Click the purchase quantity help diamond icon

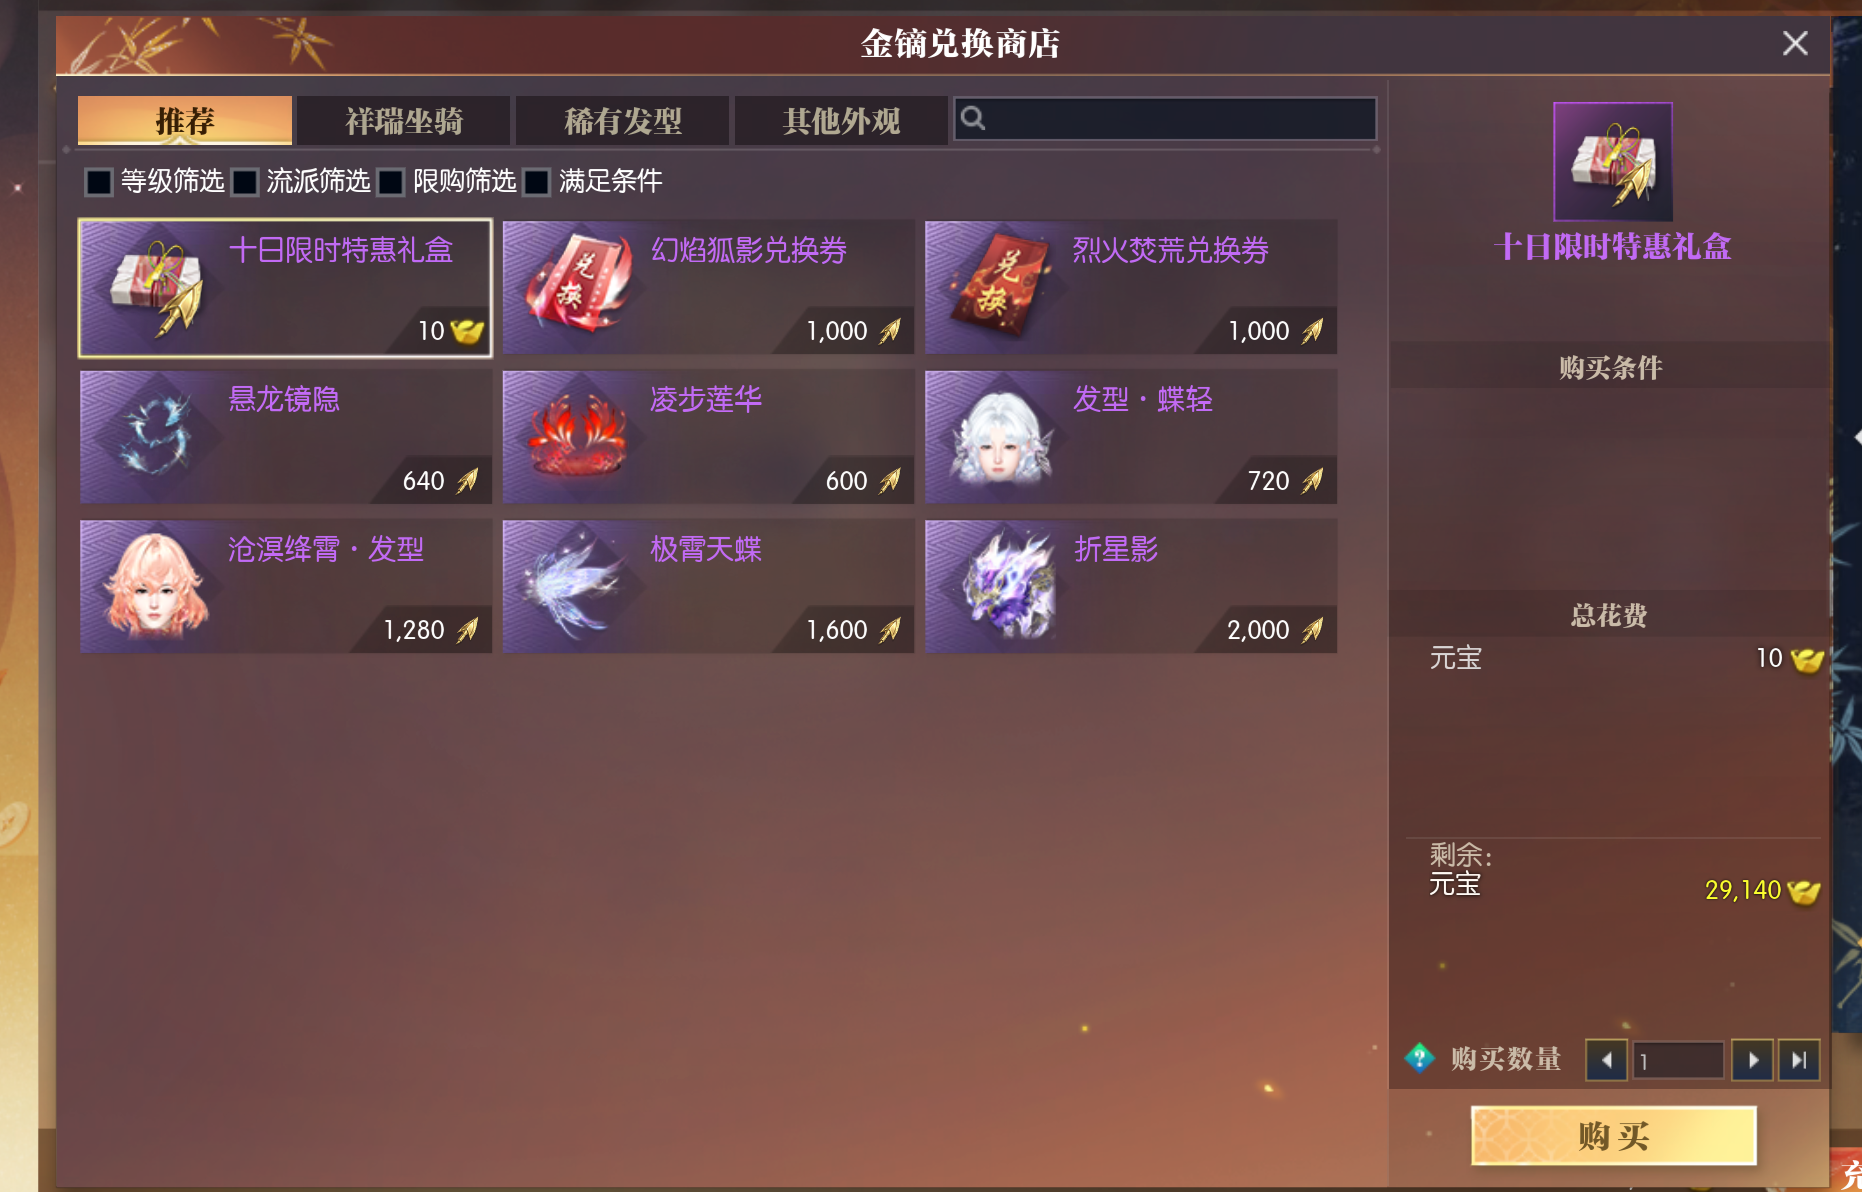[1420, 1057]
